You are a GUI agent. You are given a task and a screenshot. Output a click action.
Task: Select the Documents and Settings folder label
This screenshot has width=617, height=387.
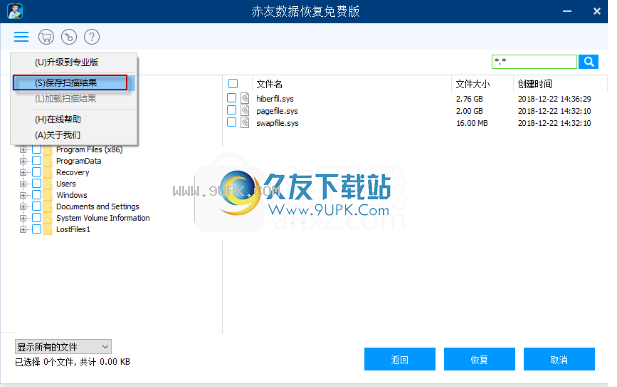98,207
